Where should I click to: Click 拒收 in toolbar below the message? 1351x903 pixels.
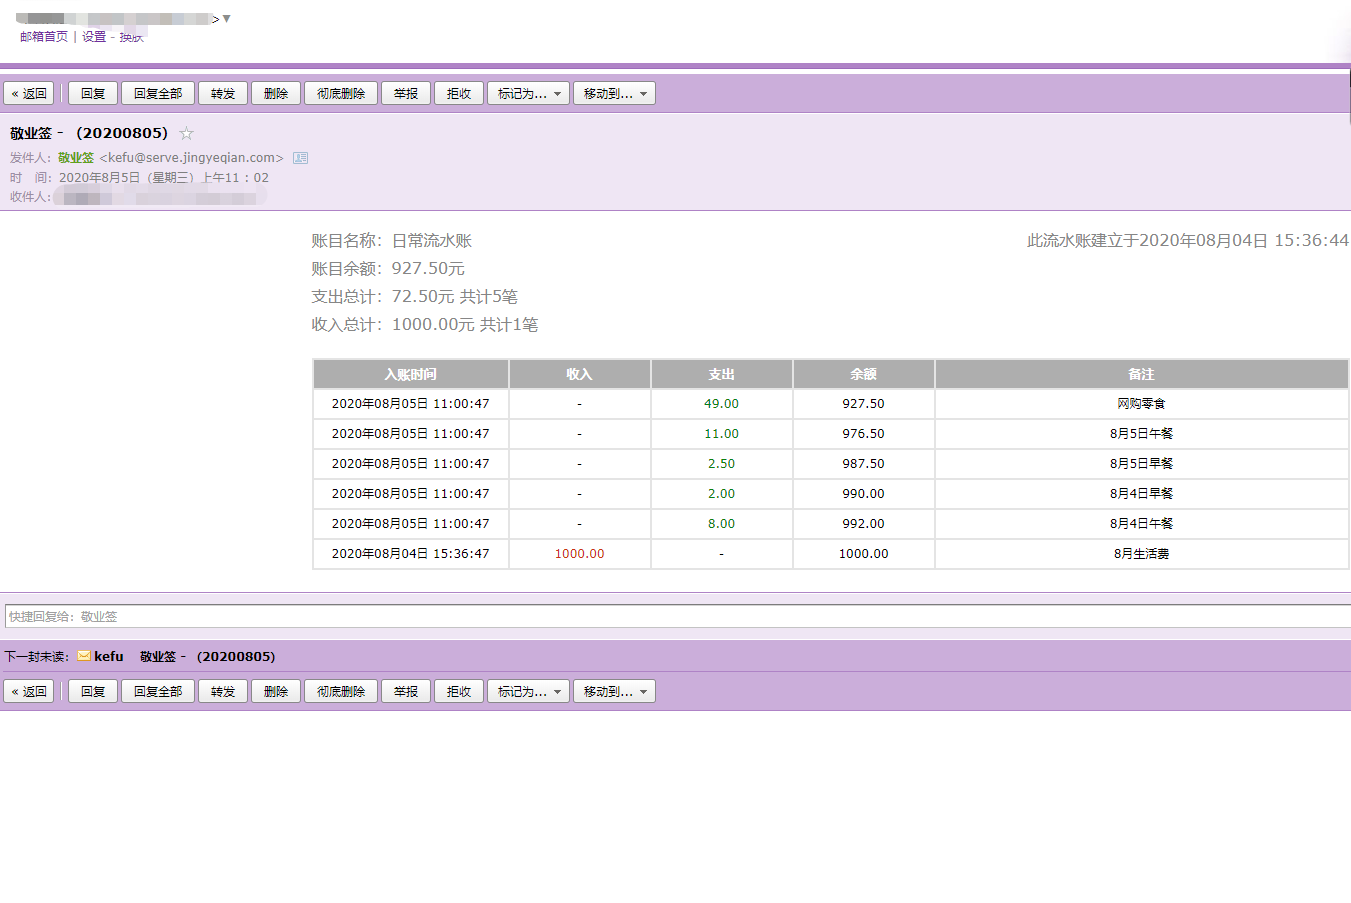pos(459,691)
